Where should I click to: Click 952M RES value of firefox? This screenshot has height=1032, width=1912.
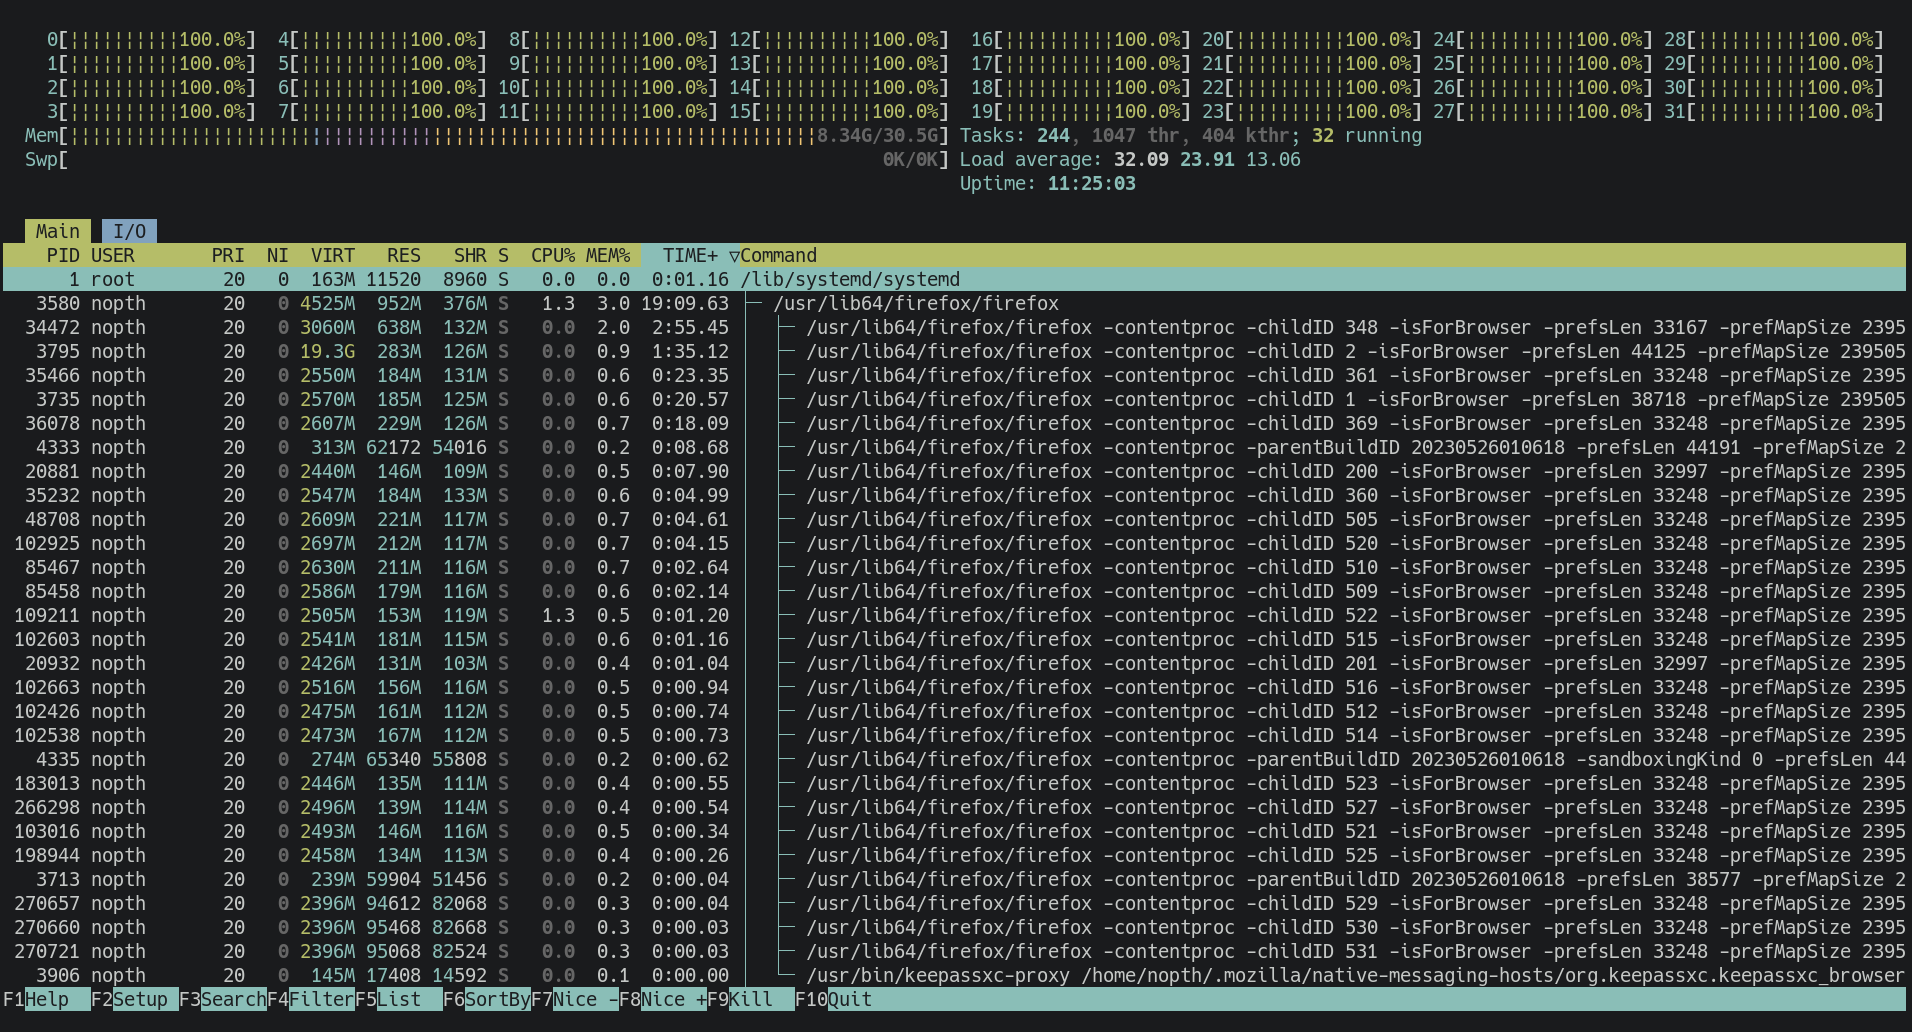tap(399, 303)
